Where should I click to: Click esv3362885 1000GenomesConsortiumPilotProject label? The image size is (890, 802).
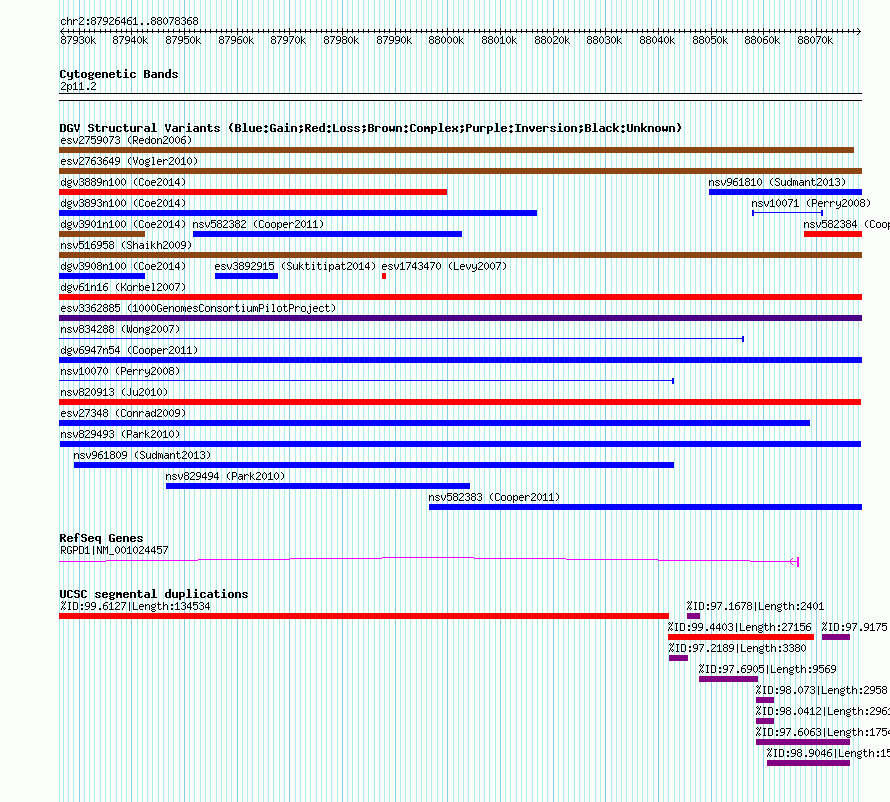[198, 308]
